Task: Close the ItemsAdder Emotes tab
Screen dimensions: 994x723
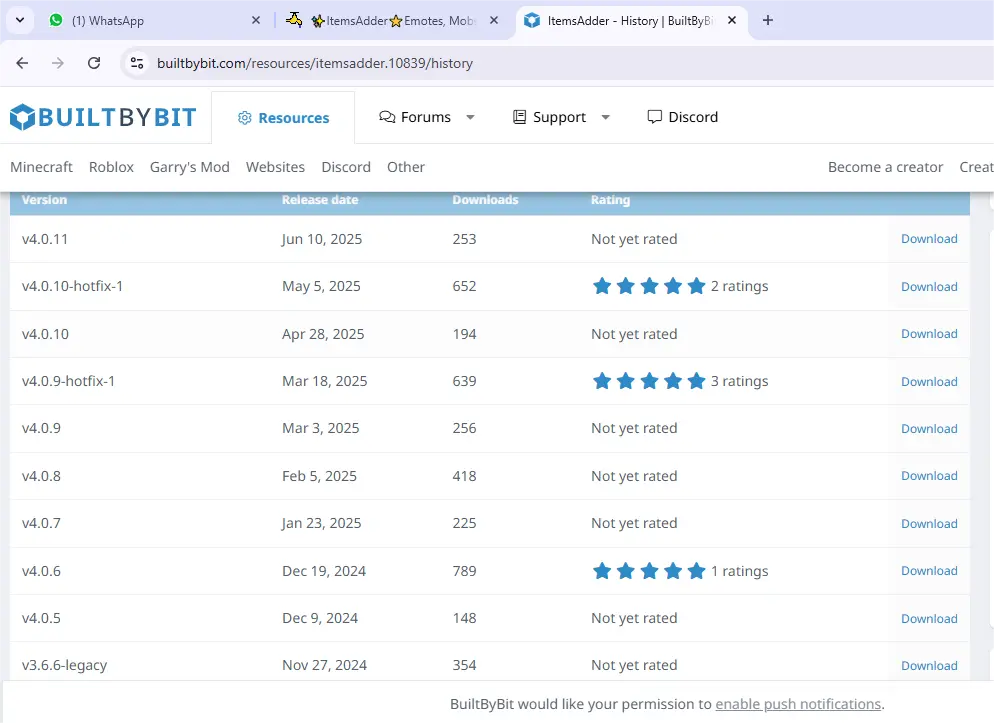Action: click(494, 20)
